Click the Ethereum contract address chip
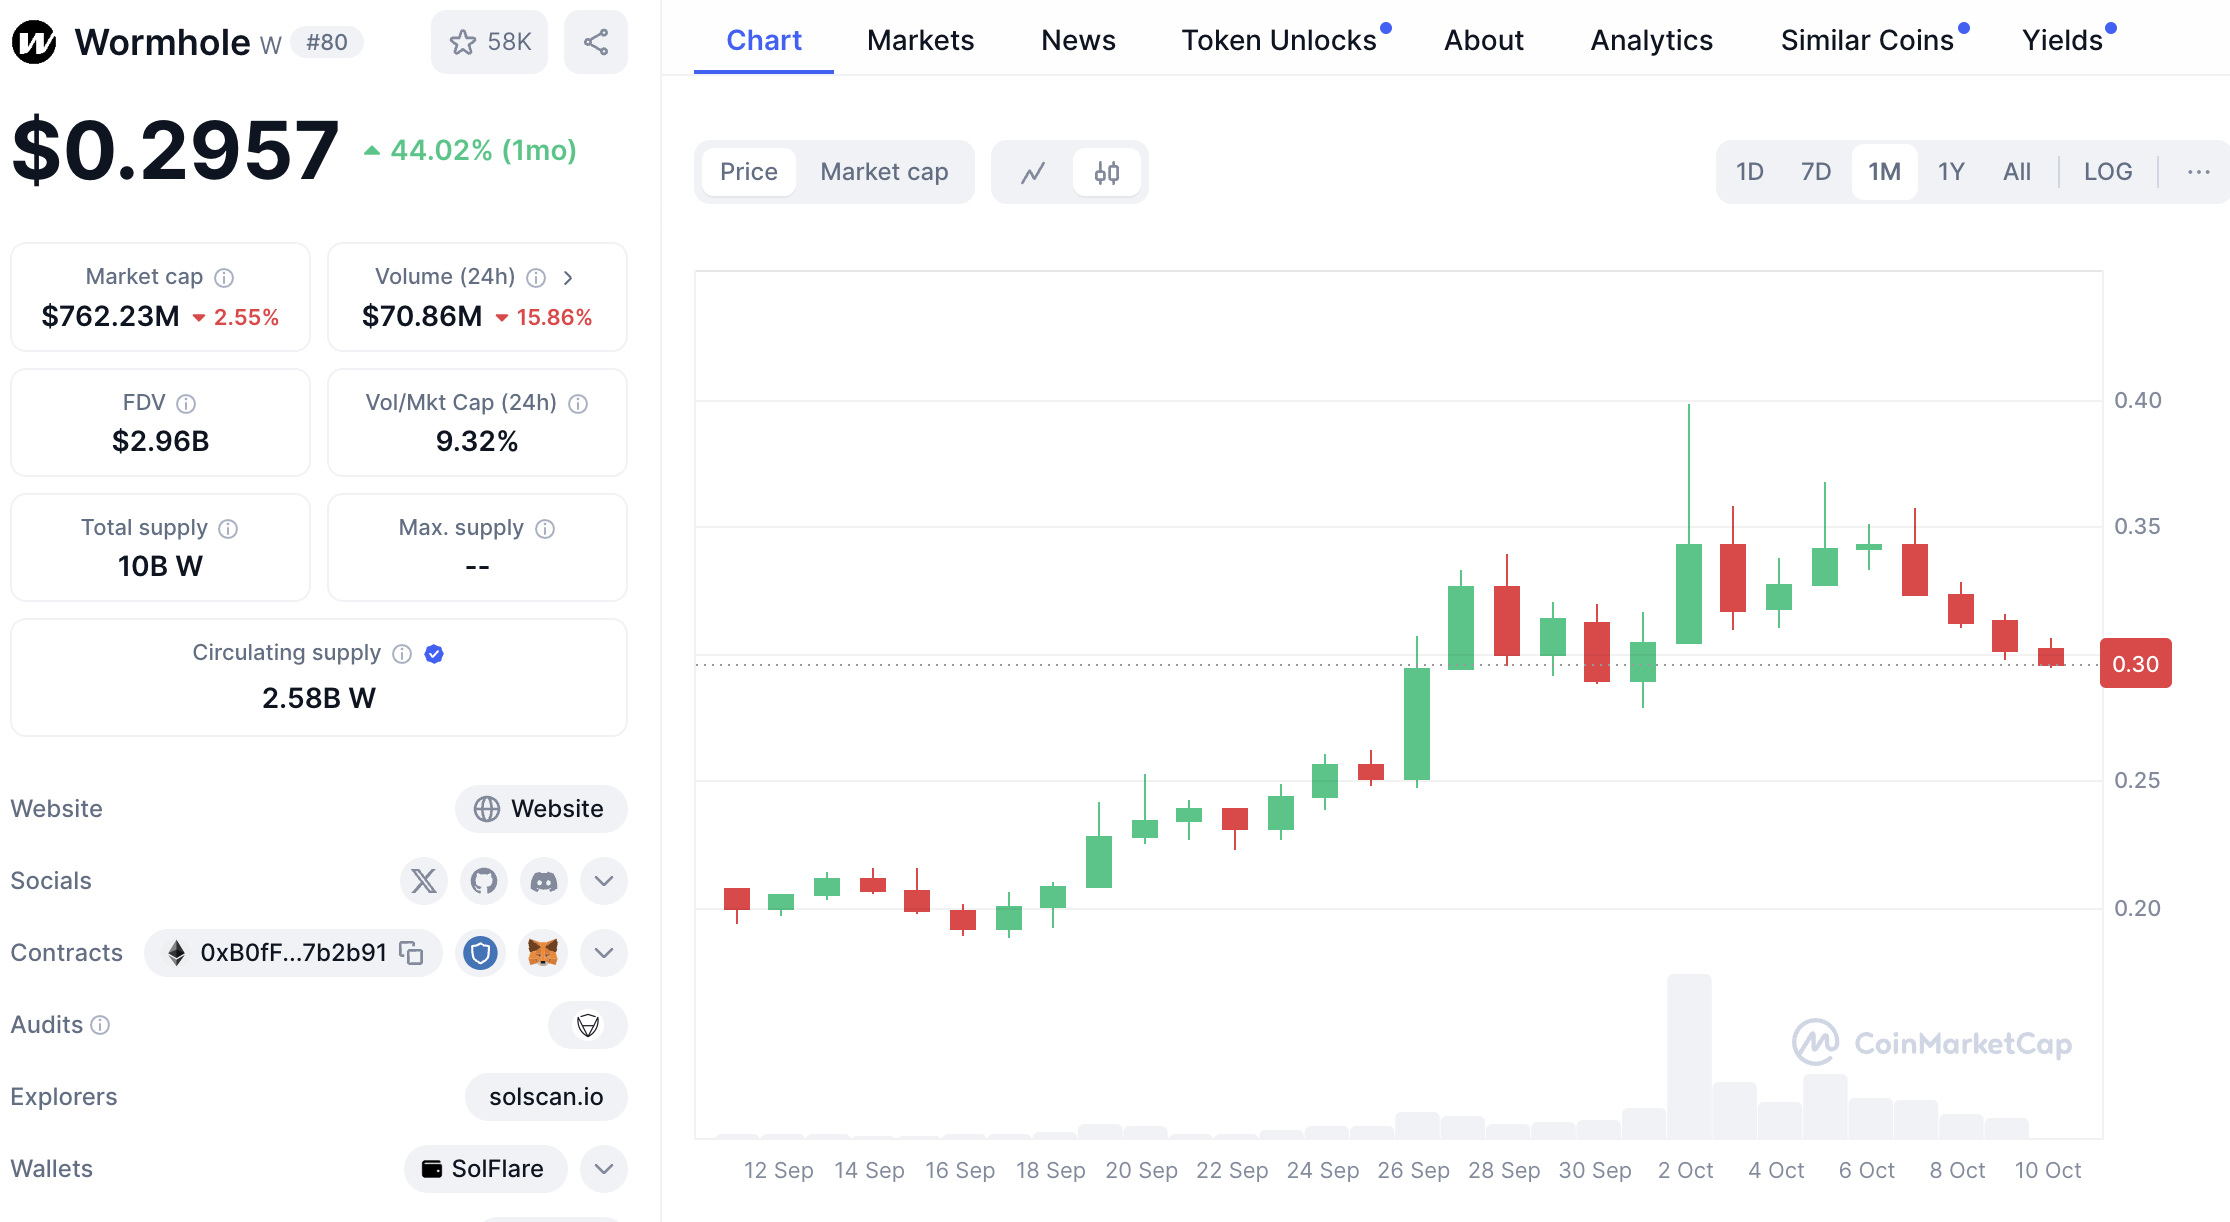 coord(293,953)
